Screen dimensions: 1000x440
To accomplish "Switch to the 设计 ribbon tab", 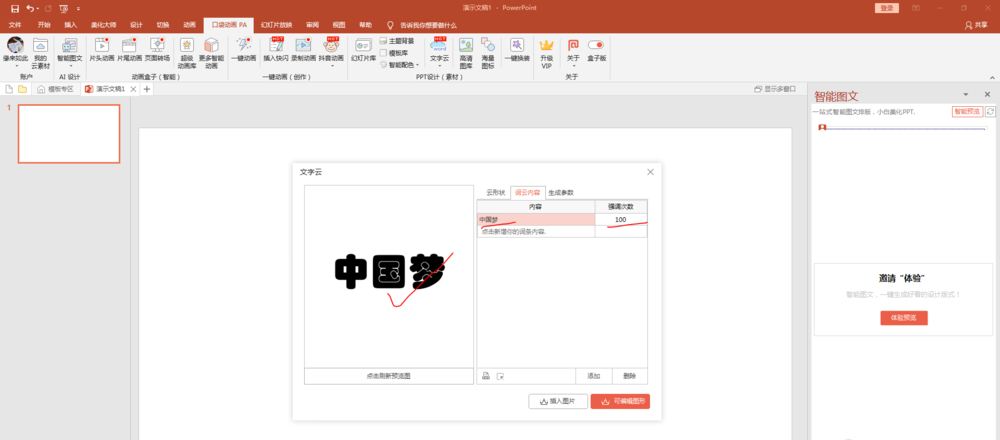I will click(x=136, y=25).
